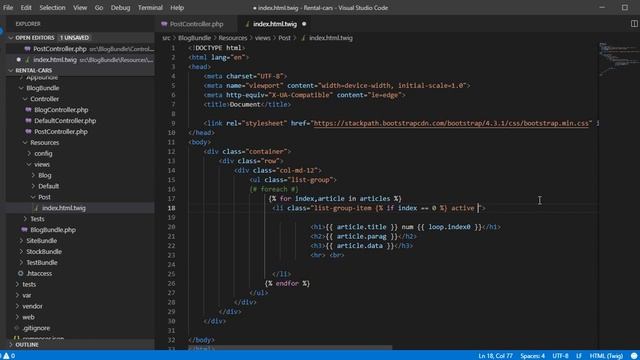The width and height of the screenshot is (640, 360).
Task: Open the Help menu
Action: click(x=177, y=8)
